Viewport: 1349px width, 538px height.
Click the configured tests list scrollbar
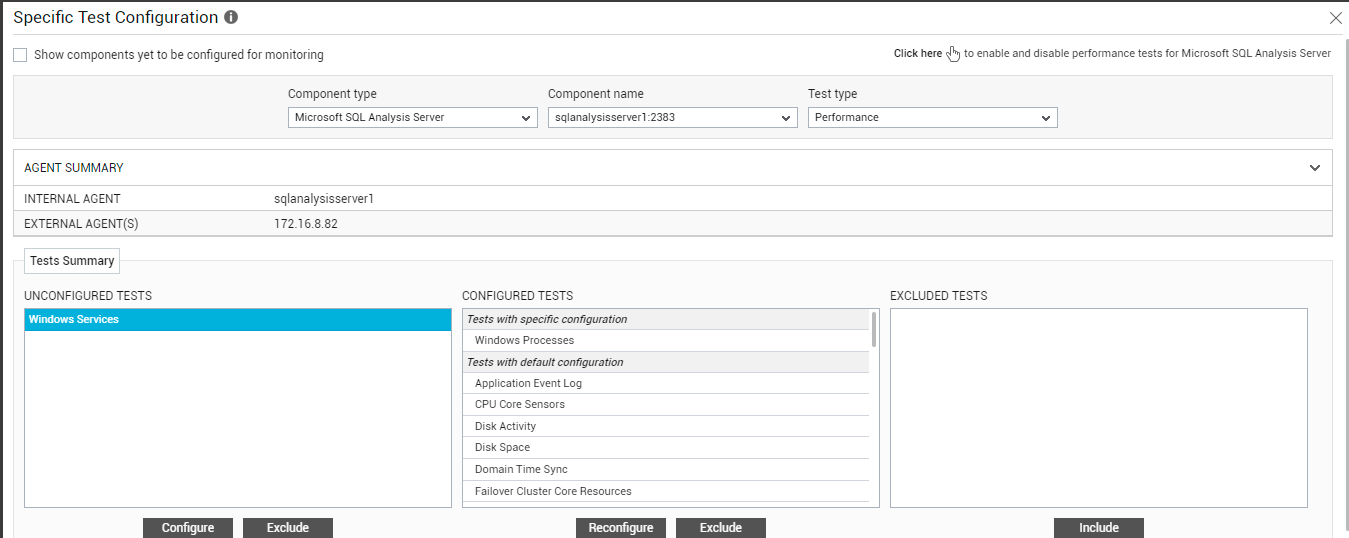[x=875, y=329]
